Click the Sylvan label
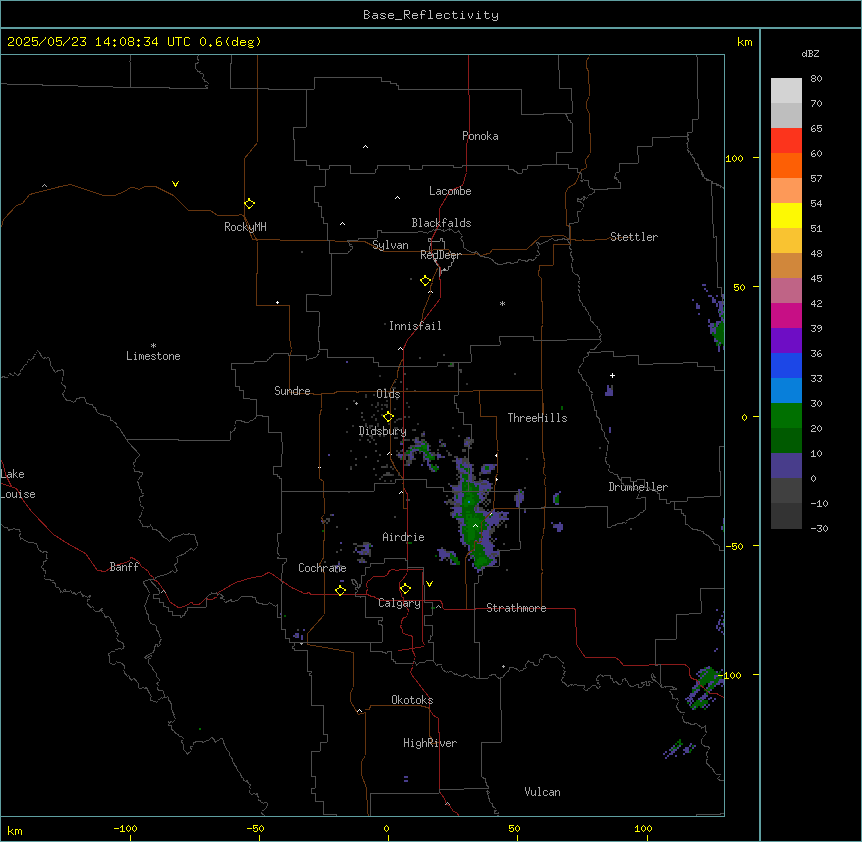Viewport: 862px width, 842px height. tap(390, 245)
